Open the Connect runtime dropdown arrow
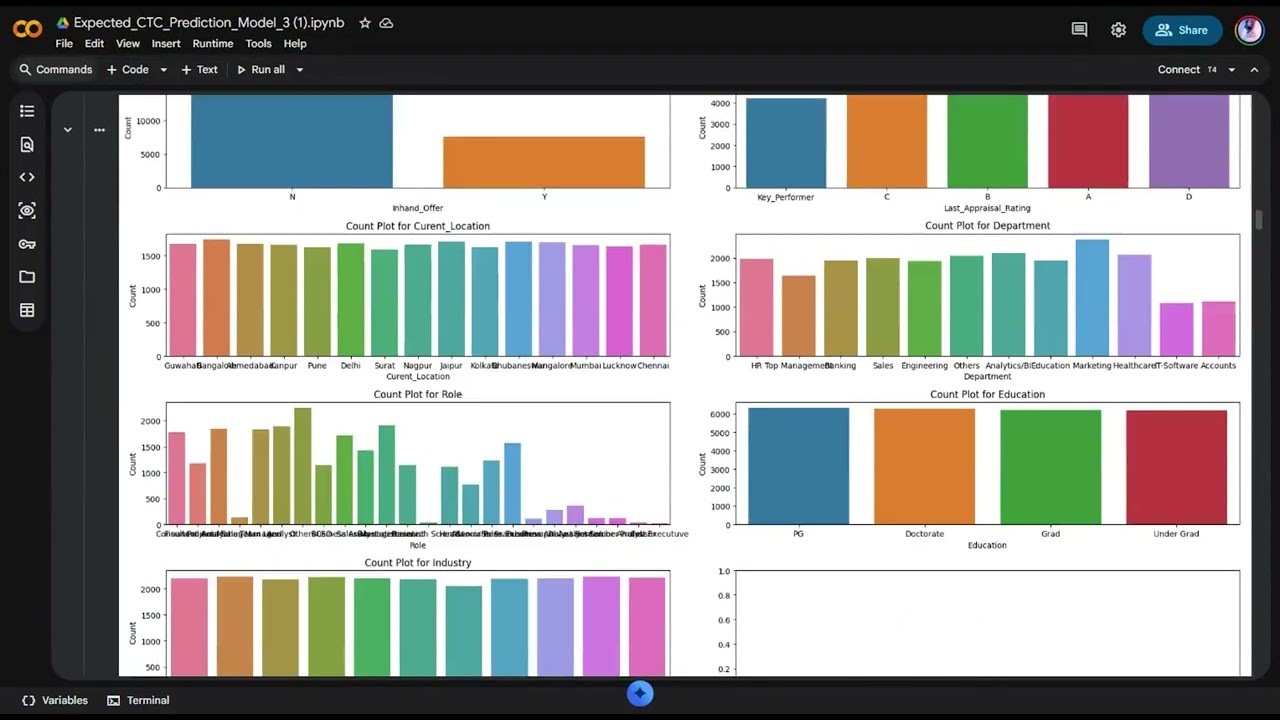This screenshot has width=1280, height=720. [1231, 70]
